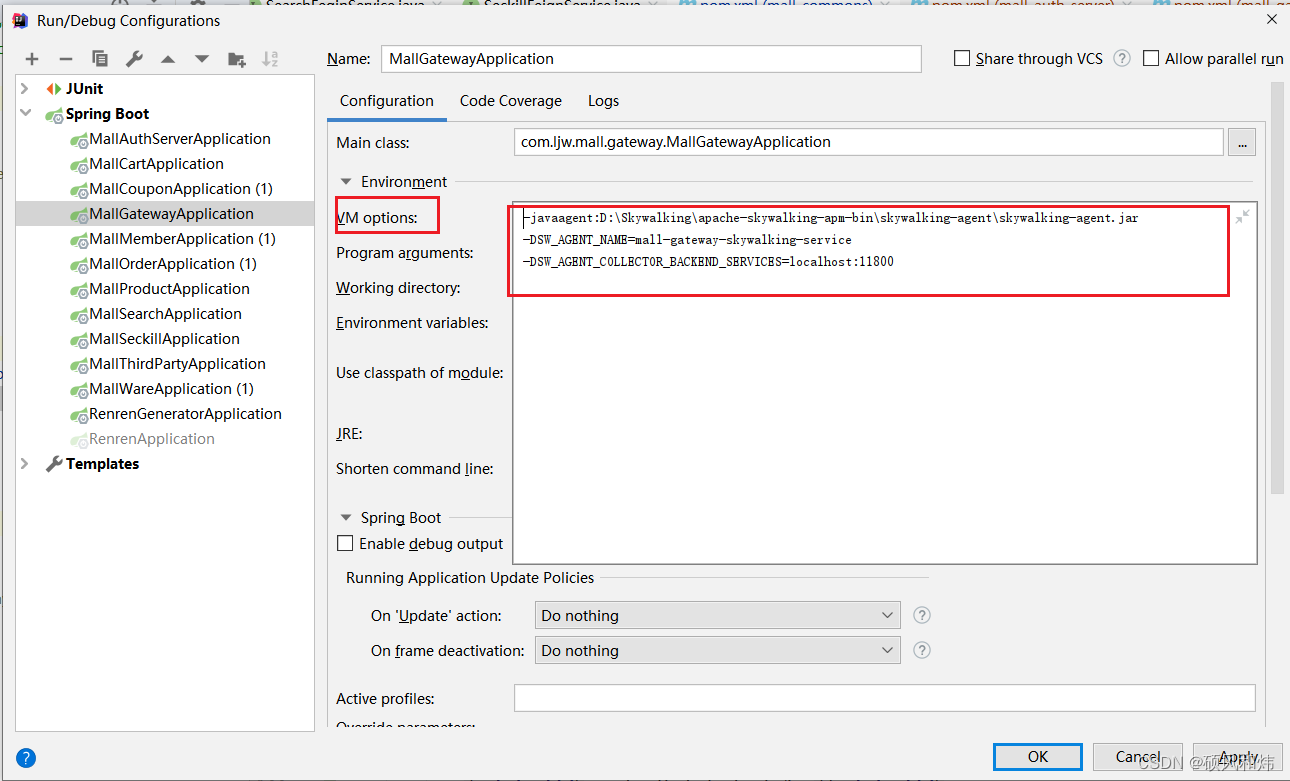Click the Cancel button

click(x=1138, y=756)
